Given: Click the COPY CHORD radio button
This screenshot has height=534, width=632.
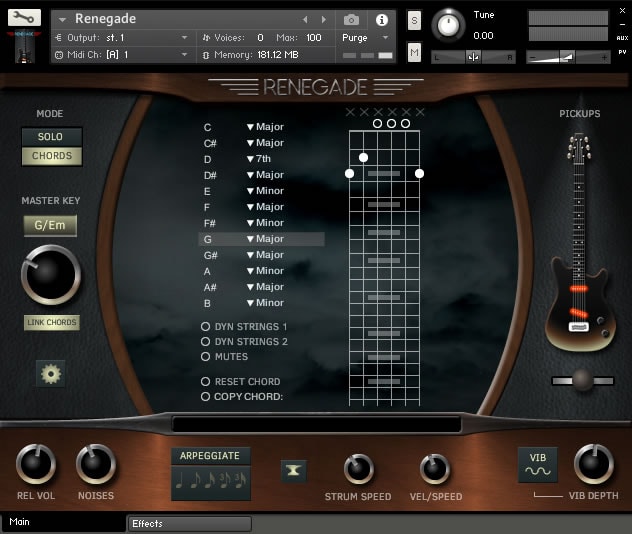Looking at the screenshot, I should click(205, 397).
